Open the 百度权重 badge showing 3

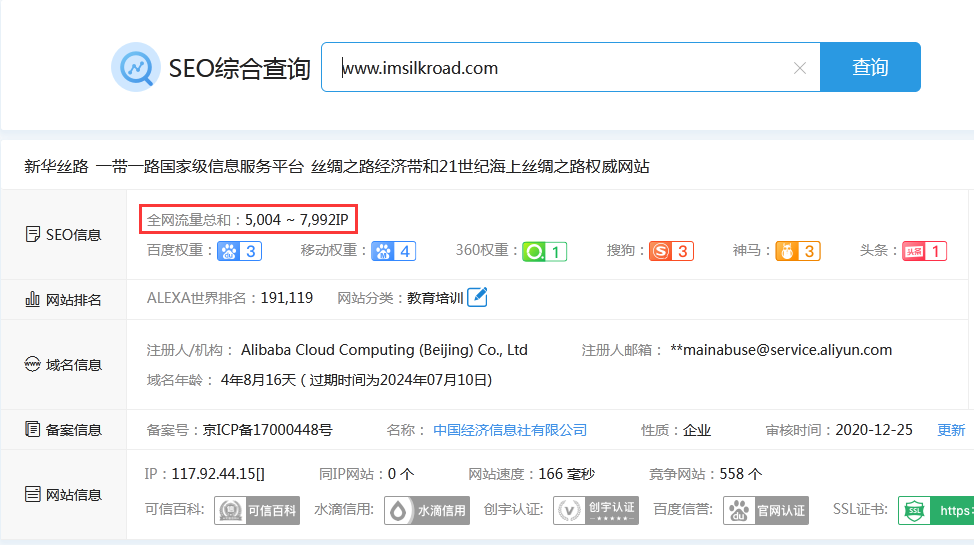pyautogui.click(x=239, y=251)
